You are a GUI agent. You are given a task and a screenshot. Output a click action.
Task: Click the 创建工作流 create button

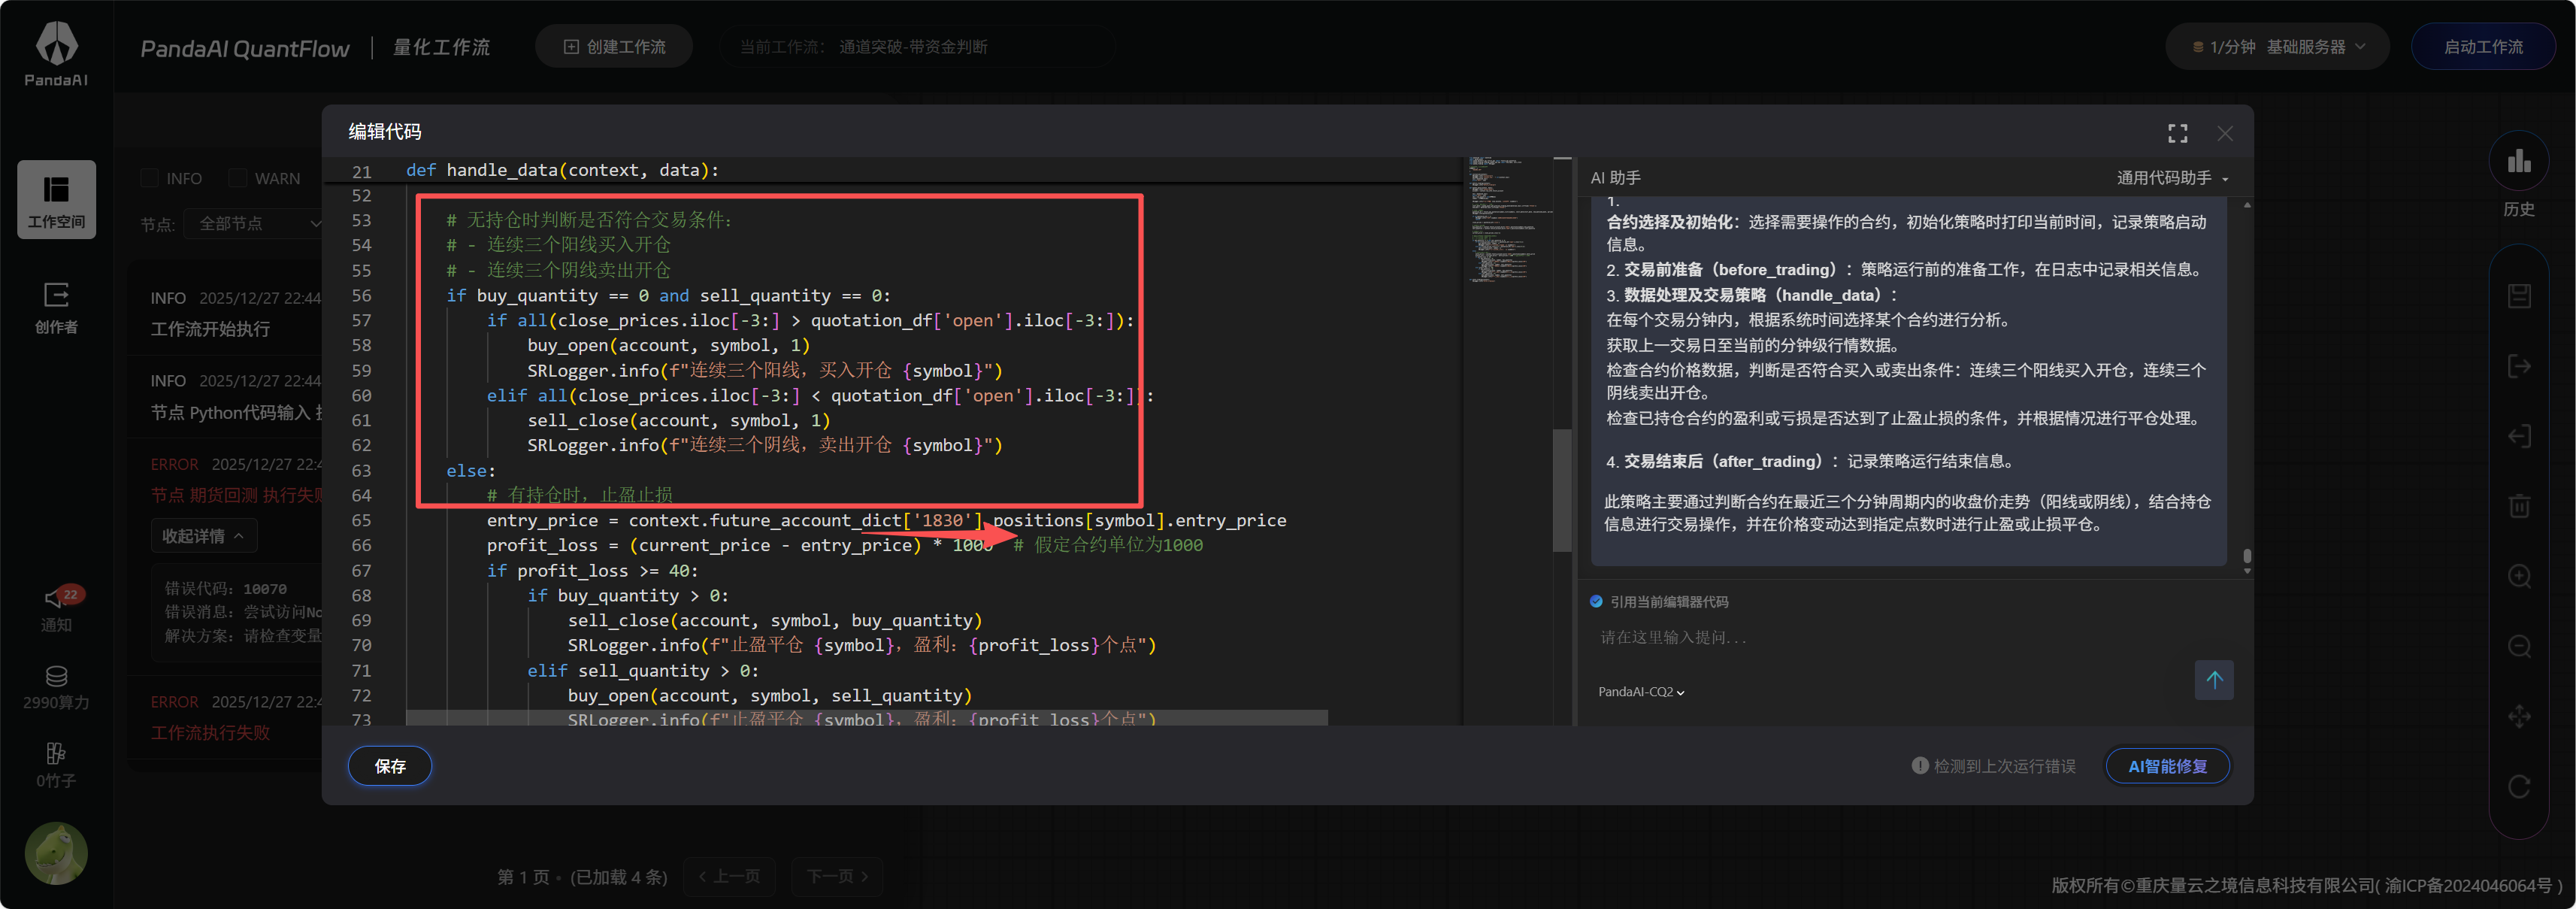[x=614, y=47]
